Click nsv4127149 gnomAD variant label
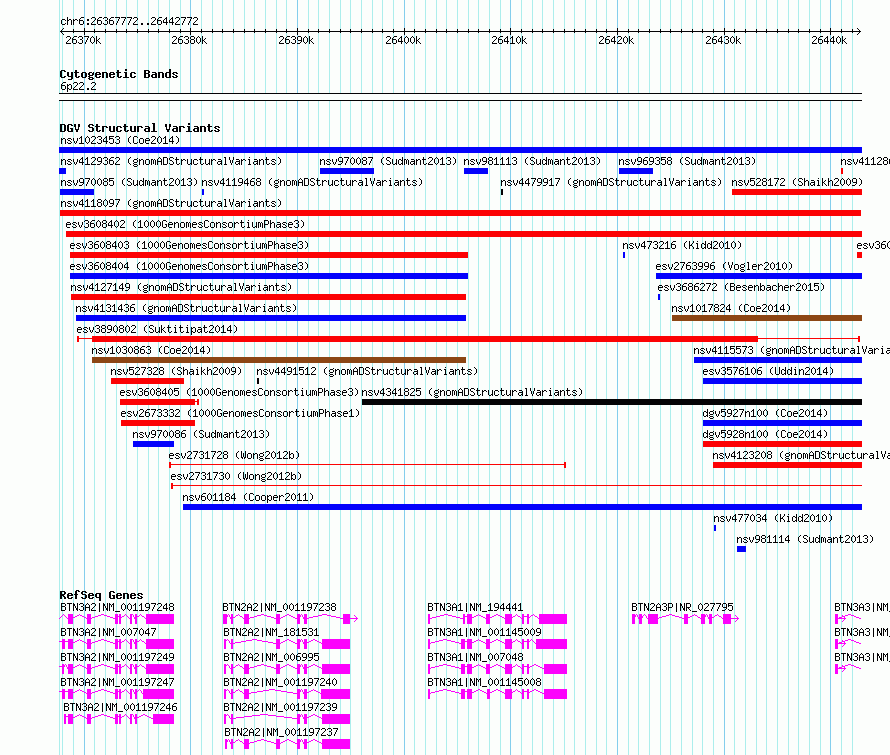Screen dimensions: 890x755 [x=181, y=287]
